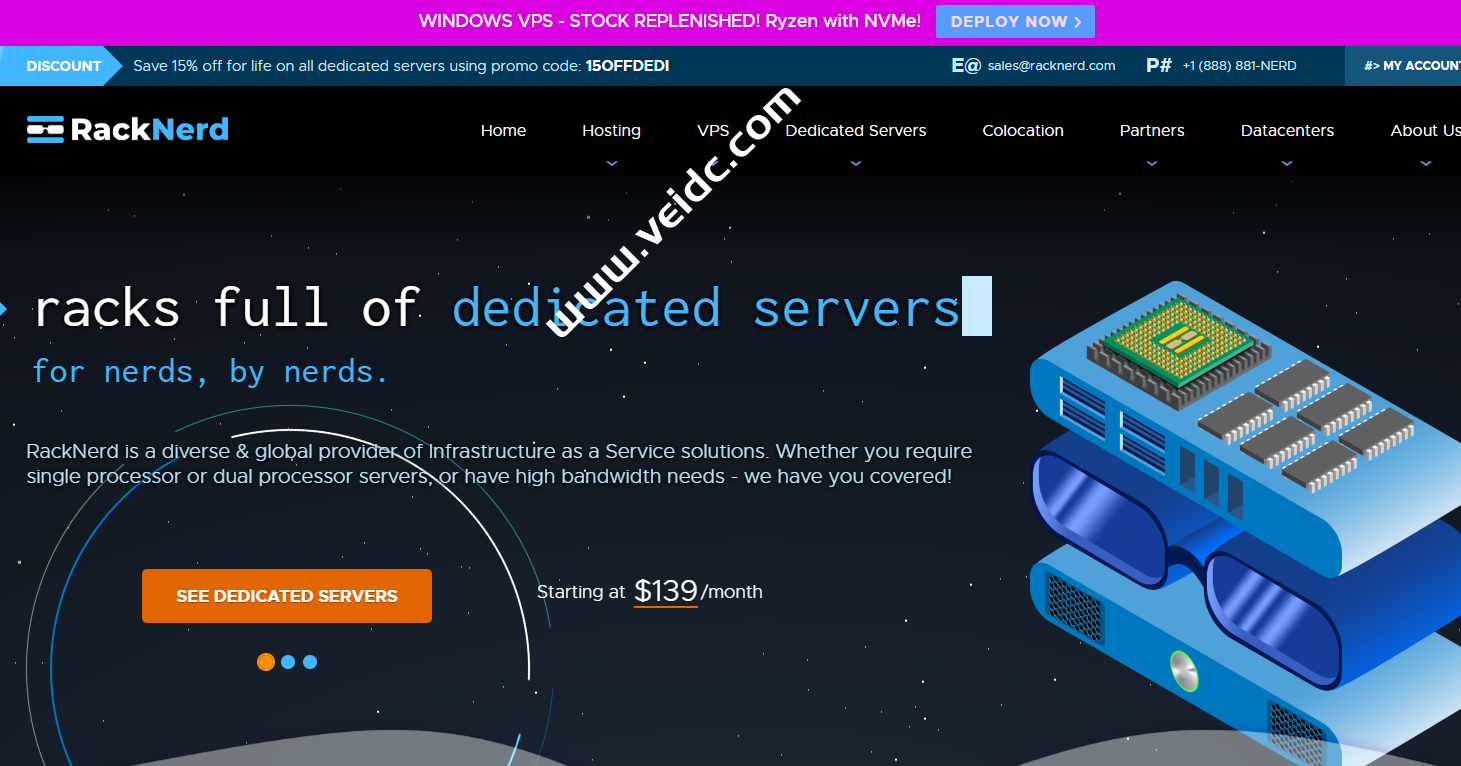Click the P# phone icon

[1159, 66]
